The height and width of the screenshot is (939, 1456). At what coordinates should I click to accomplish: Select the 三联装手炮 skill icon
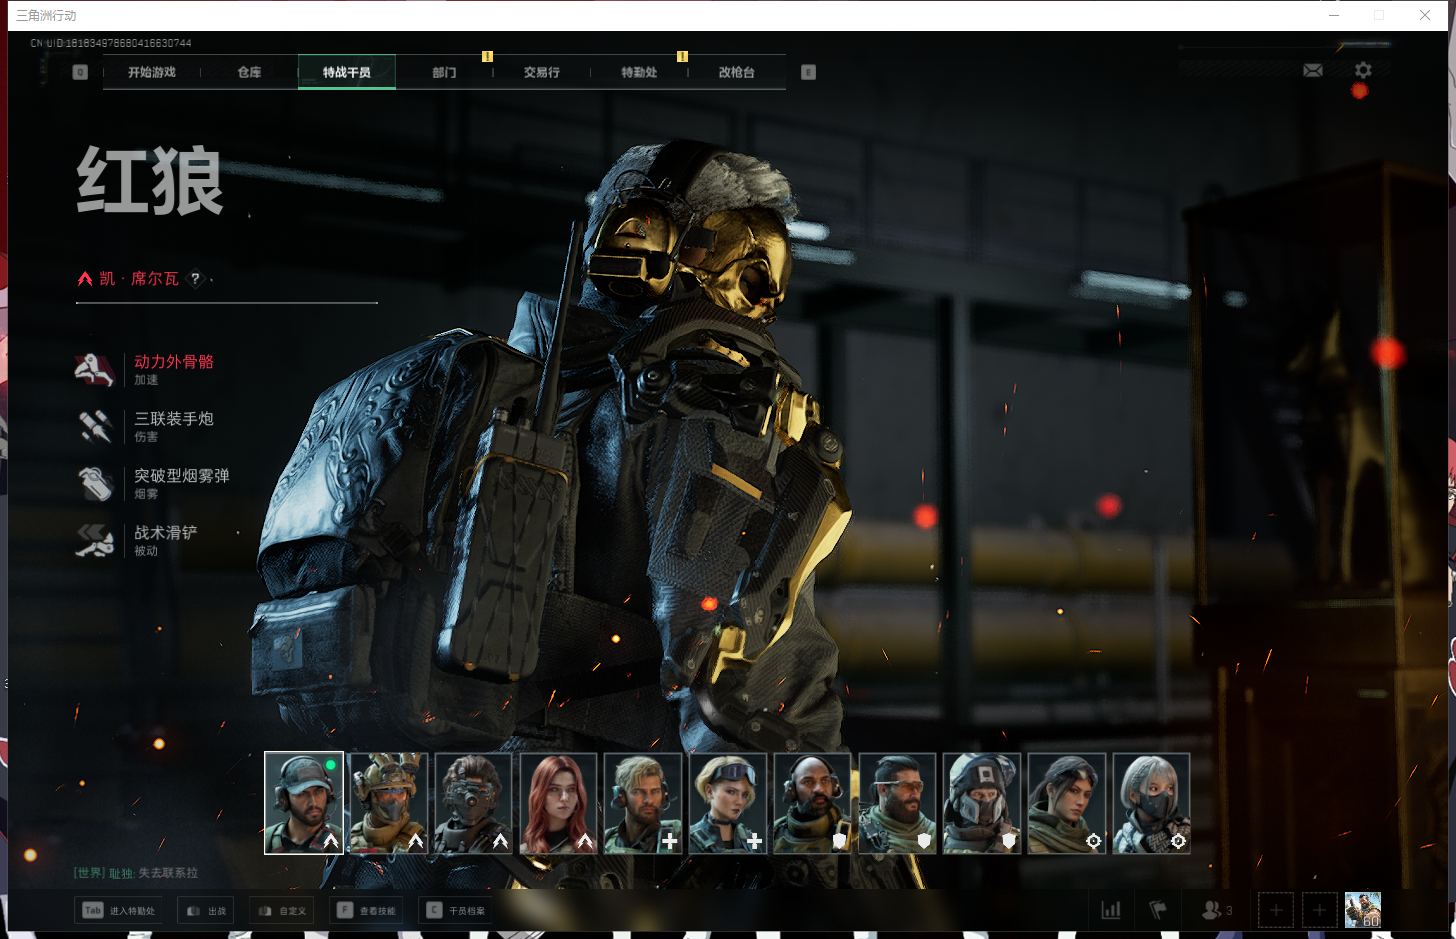[x=95, y=426]
